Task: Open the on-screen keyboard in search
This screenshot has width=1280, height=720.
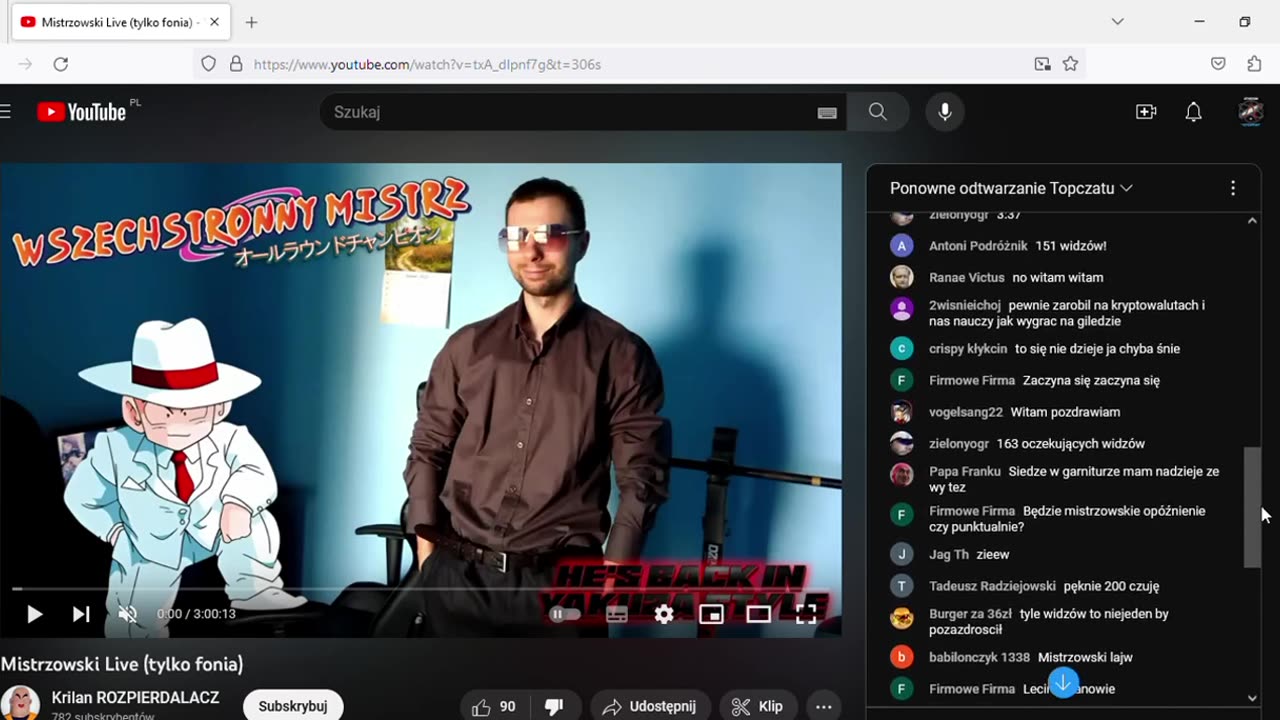Action: click(827, 113)
